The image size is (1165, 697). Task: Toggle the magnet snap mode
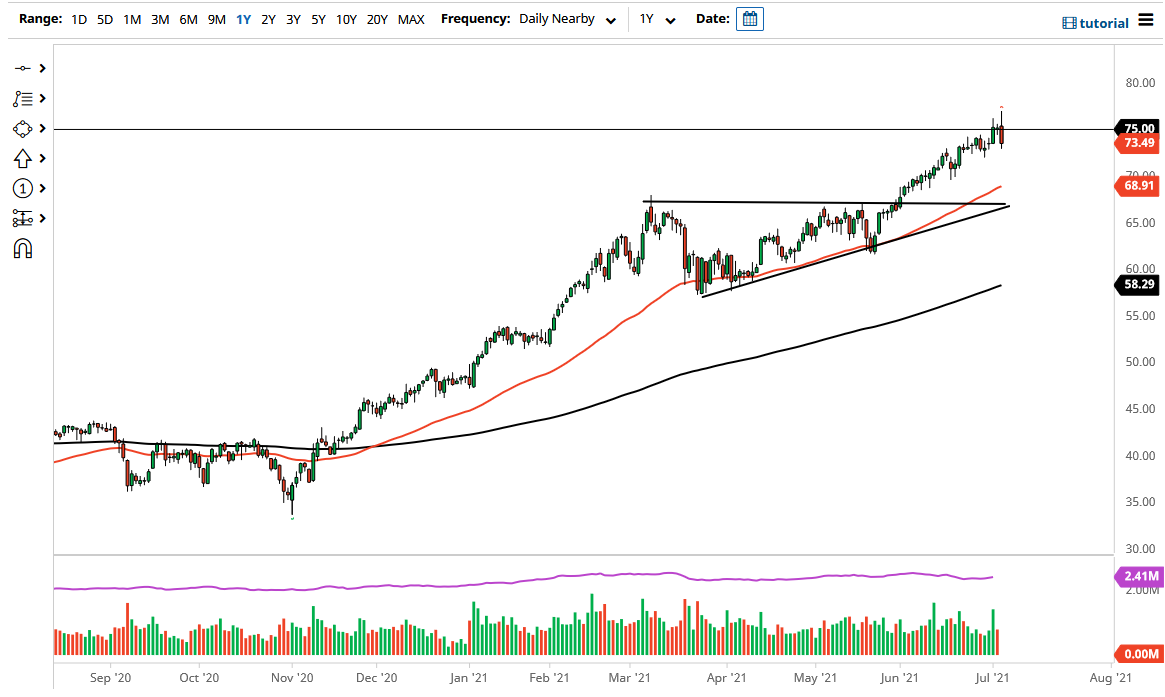tap(22, 248)
